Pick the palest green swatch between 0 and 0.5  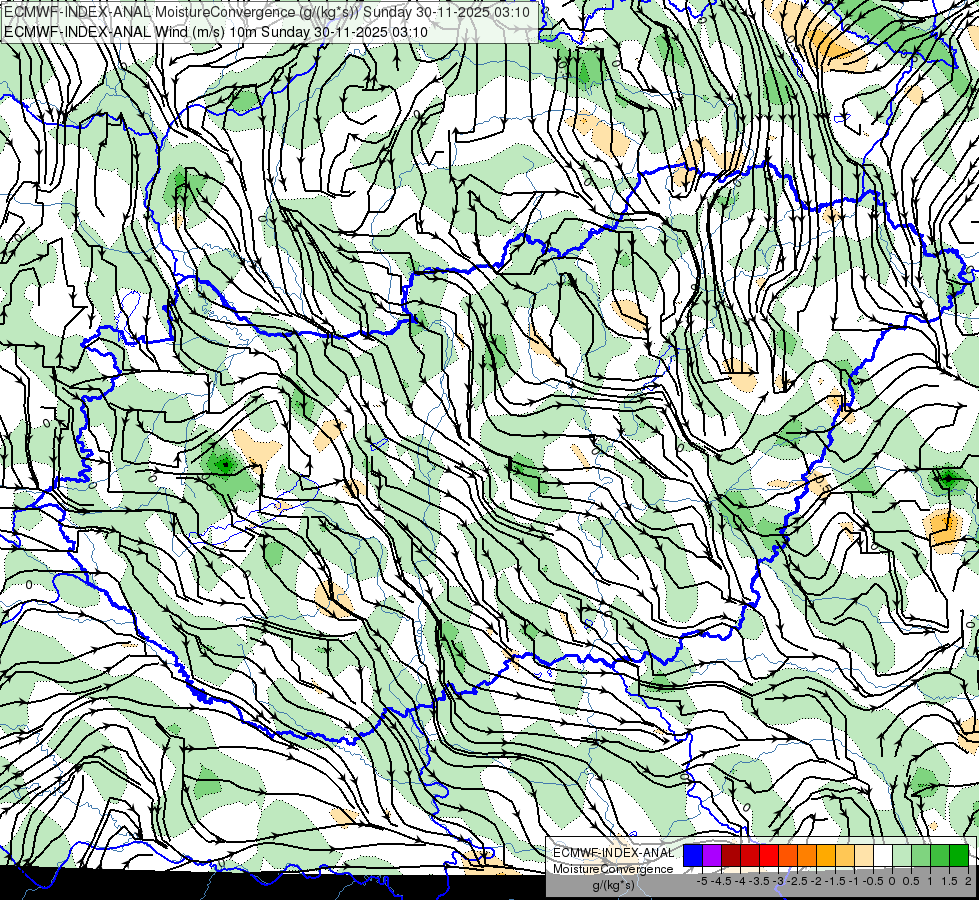click(902, 855)
